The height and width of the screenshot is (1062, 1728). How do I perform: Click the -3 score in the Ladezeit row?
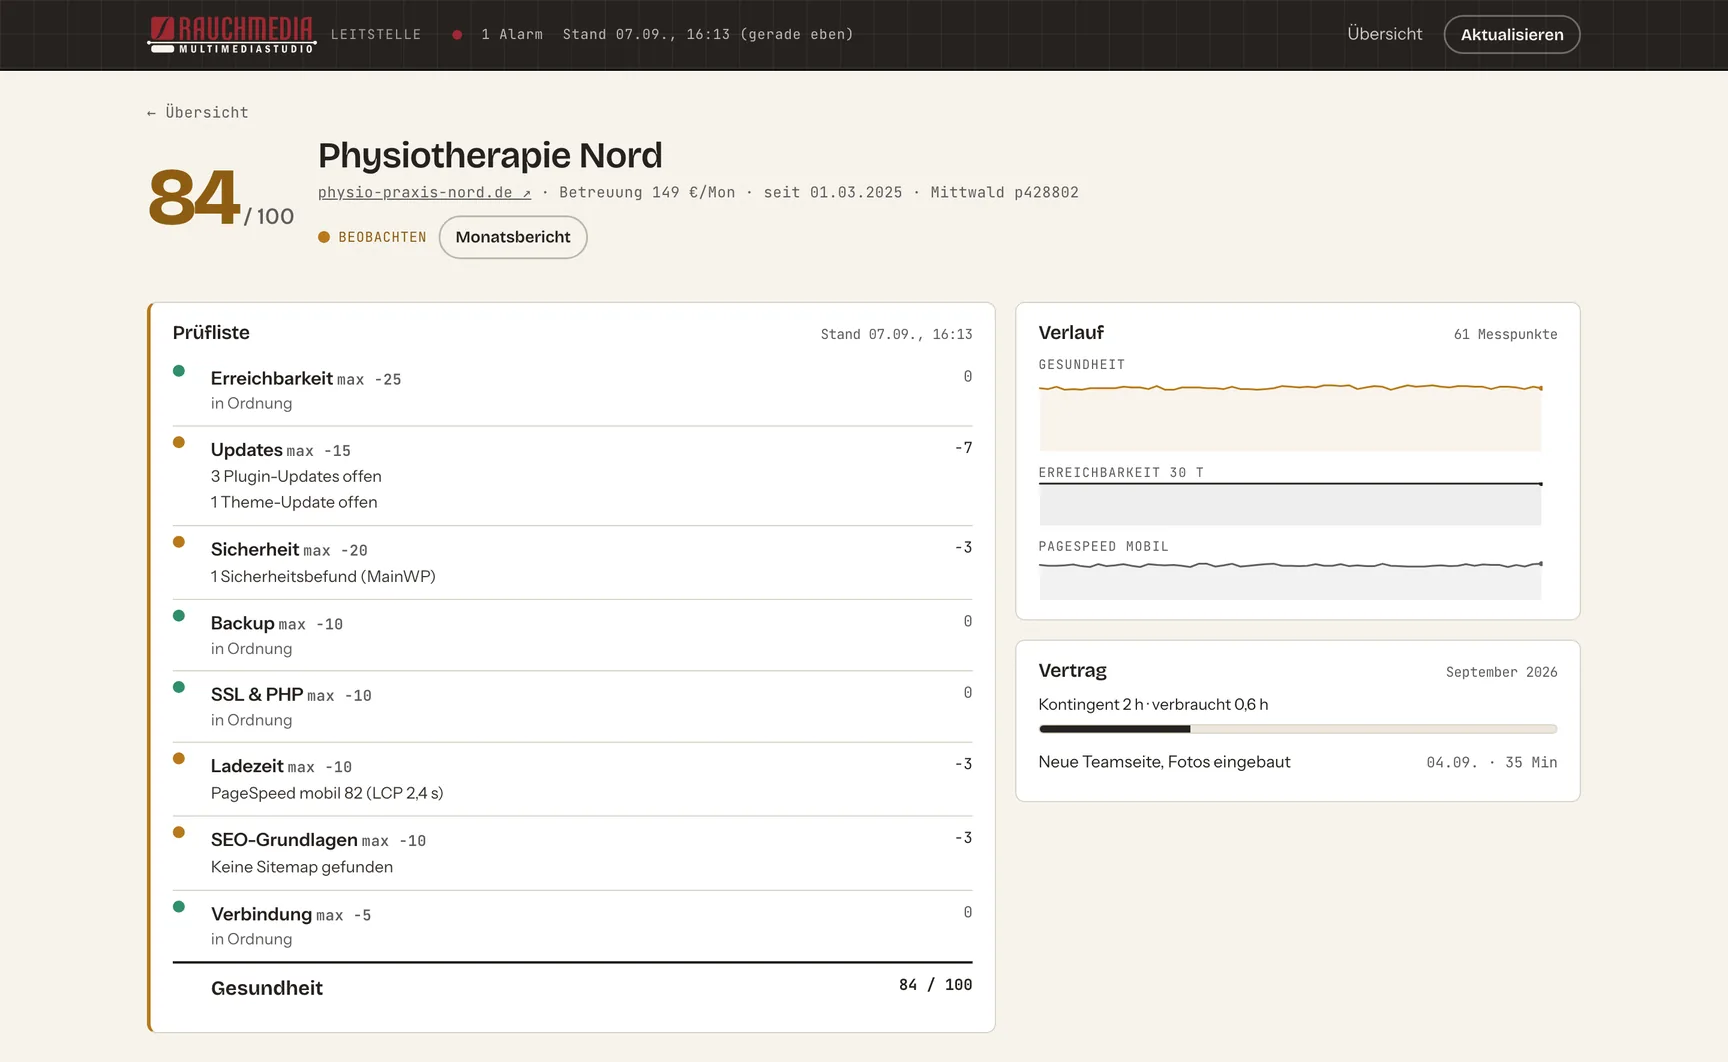tap(963, 764)
